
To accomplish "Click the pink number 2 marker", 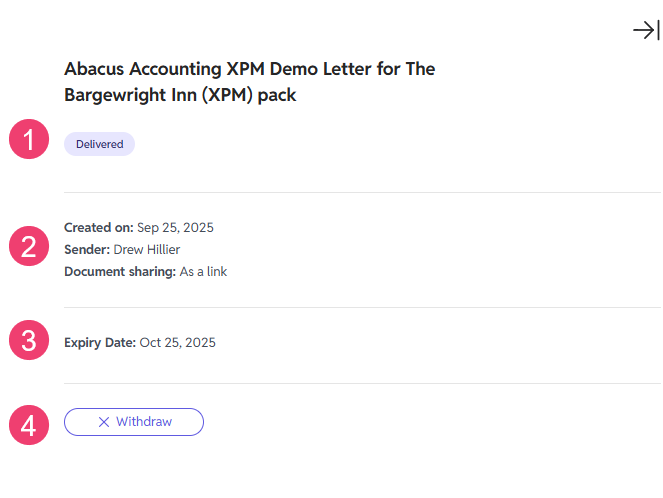I will [x=29, y=246].
